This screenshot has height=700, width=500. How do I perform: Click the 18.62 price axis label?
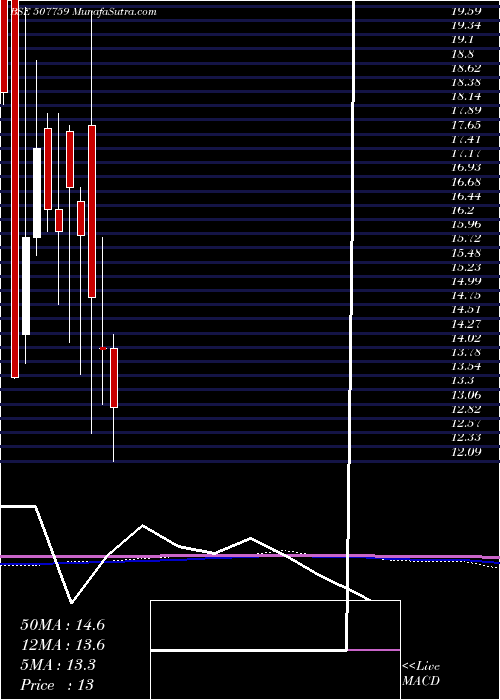pyautogui.click(x=466, y=68)
